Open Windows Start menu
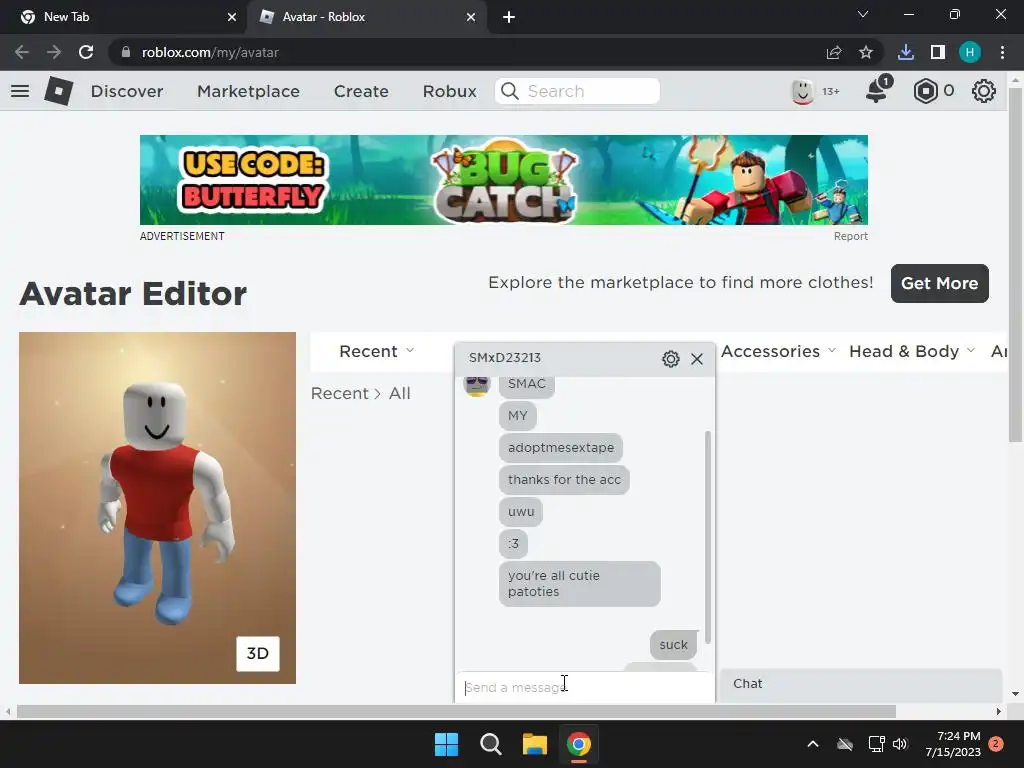 pyautogui.click(x=447, y=744)
